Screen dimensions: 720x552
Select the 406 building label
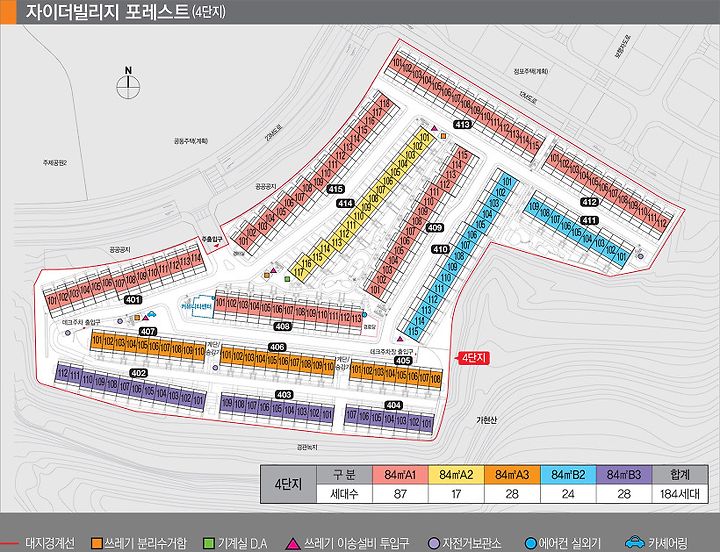pos(277,347)
